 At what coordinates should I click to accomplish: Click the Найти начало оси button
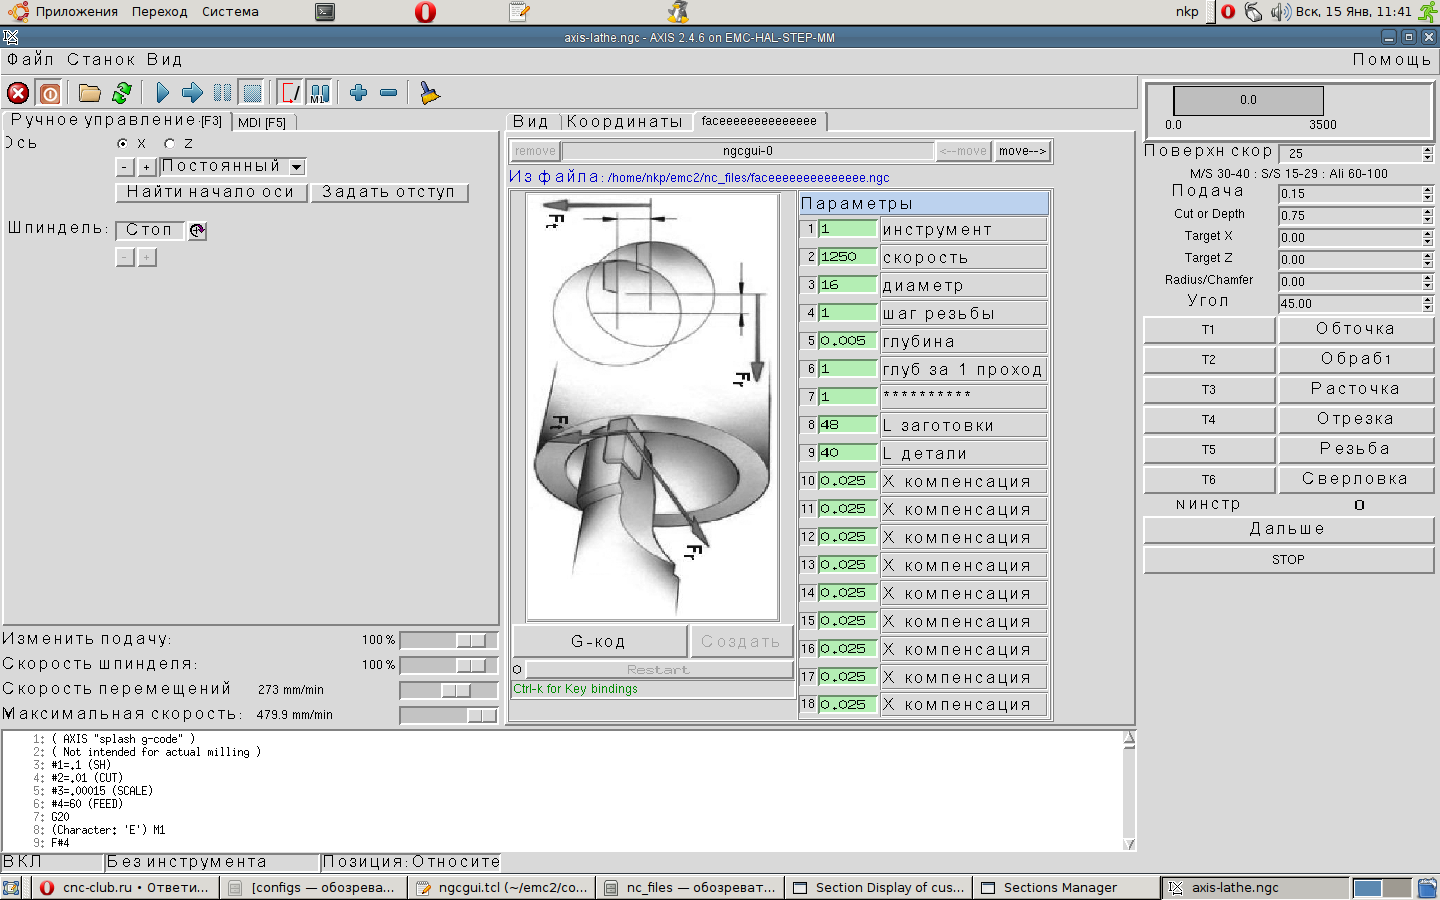click(210, 192)
